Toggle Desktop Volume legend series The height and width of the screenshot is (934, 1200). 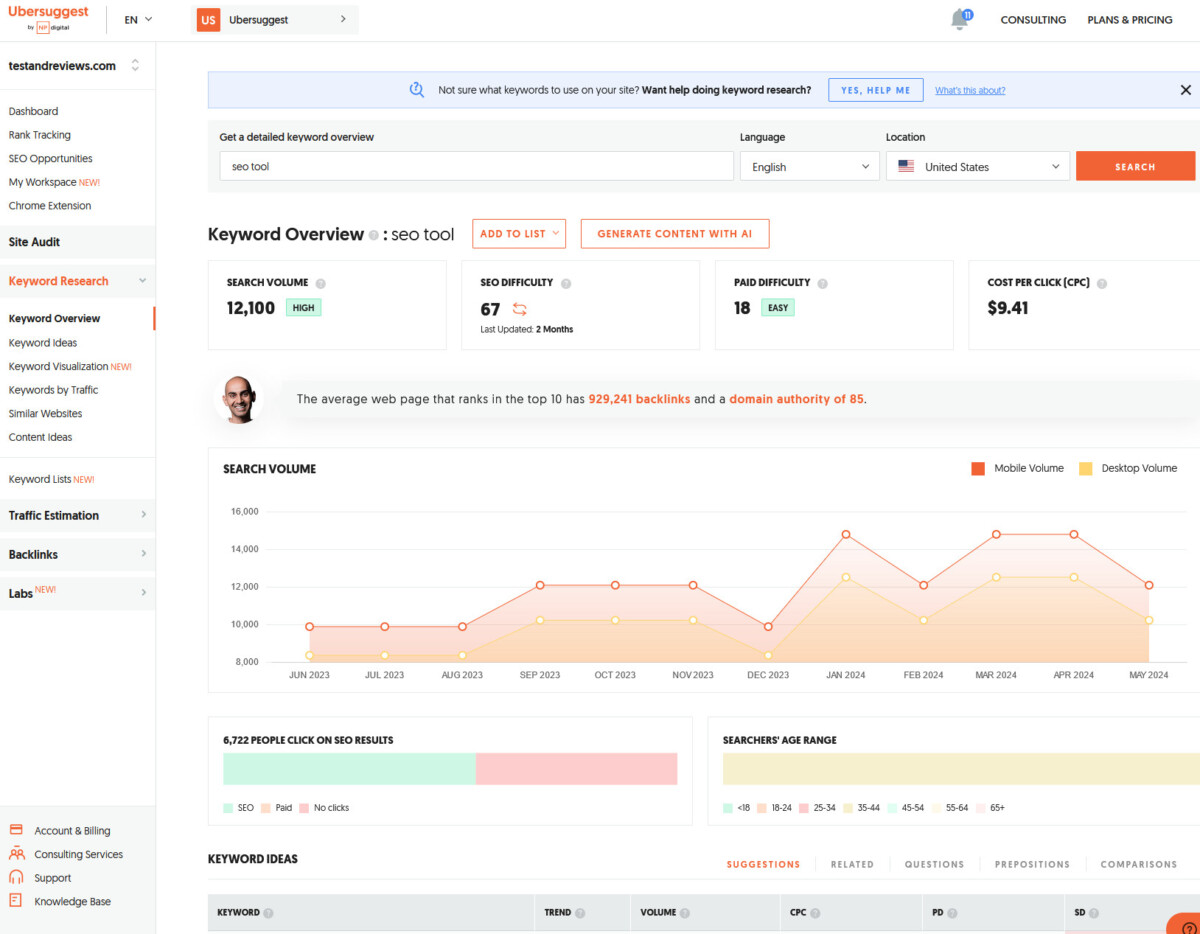(1128, 468)
